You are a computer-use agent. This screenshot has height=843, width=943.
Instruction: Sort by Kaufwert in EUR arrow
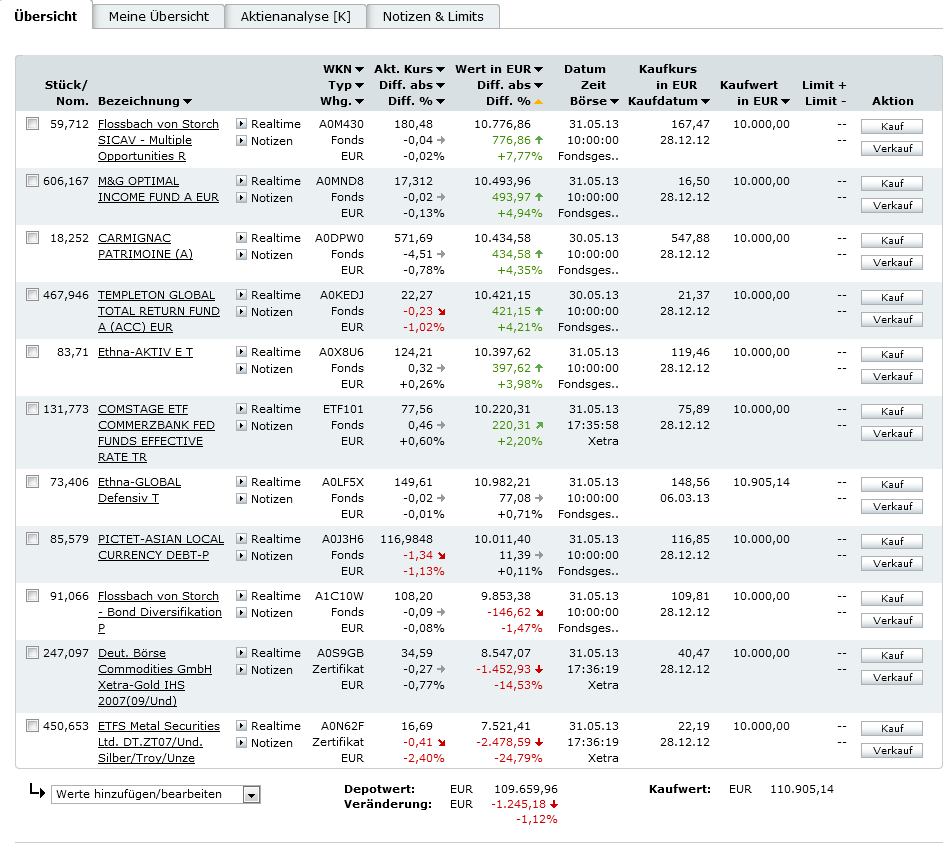(x=785, y=102)
